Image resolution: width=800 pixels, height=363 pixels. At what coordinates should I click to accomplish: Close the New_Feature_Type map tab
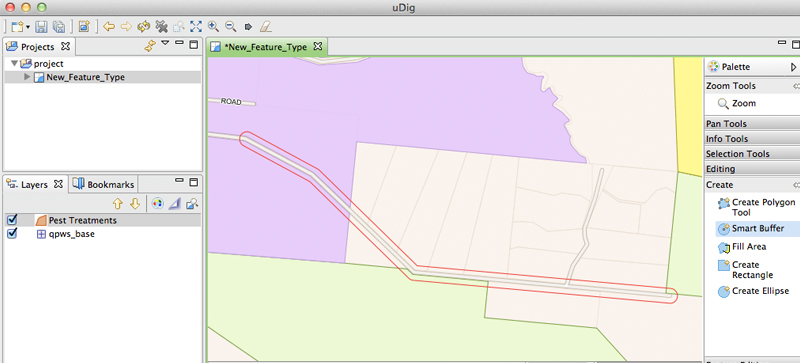[317, 46]
